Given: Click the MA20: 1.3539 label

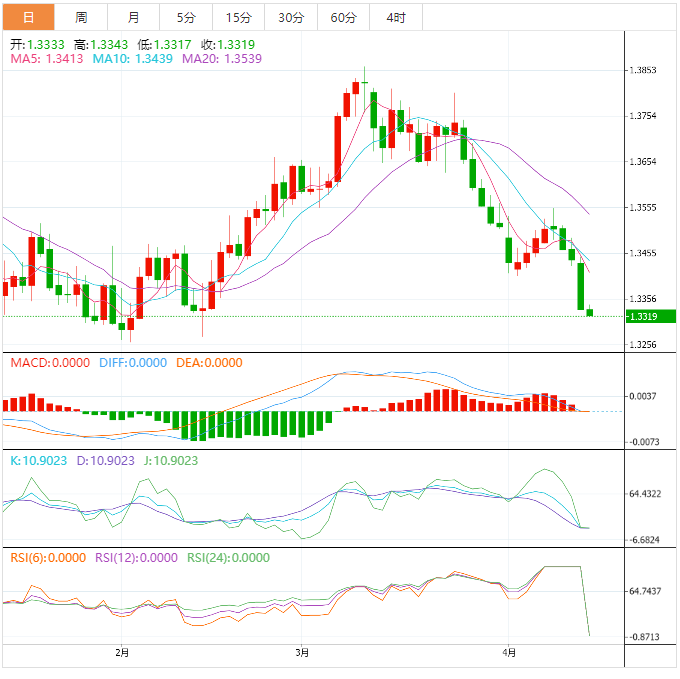Looking at the screenshot, I should pyautogui.click(x=222, y=59).
